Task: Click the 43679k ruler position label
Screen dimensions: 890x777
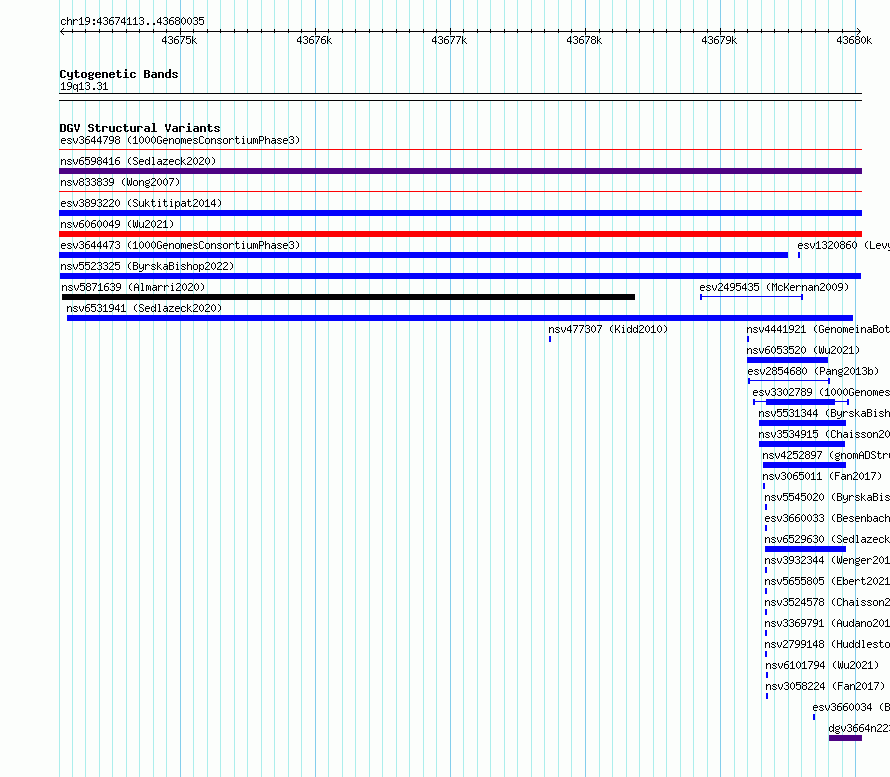Action: (x=719, y=40)
